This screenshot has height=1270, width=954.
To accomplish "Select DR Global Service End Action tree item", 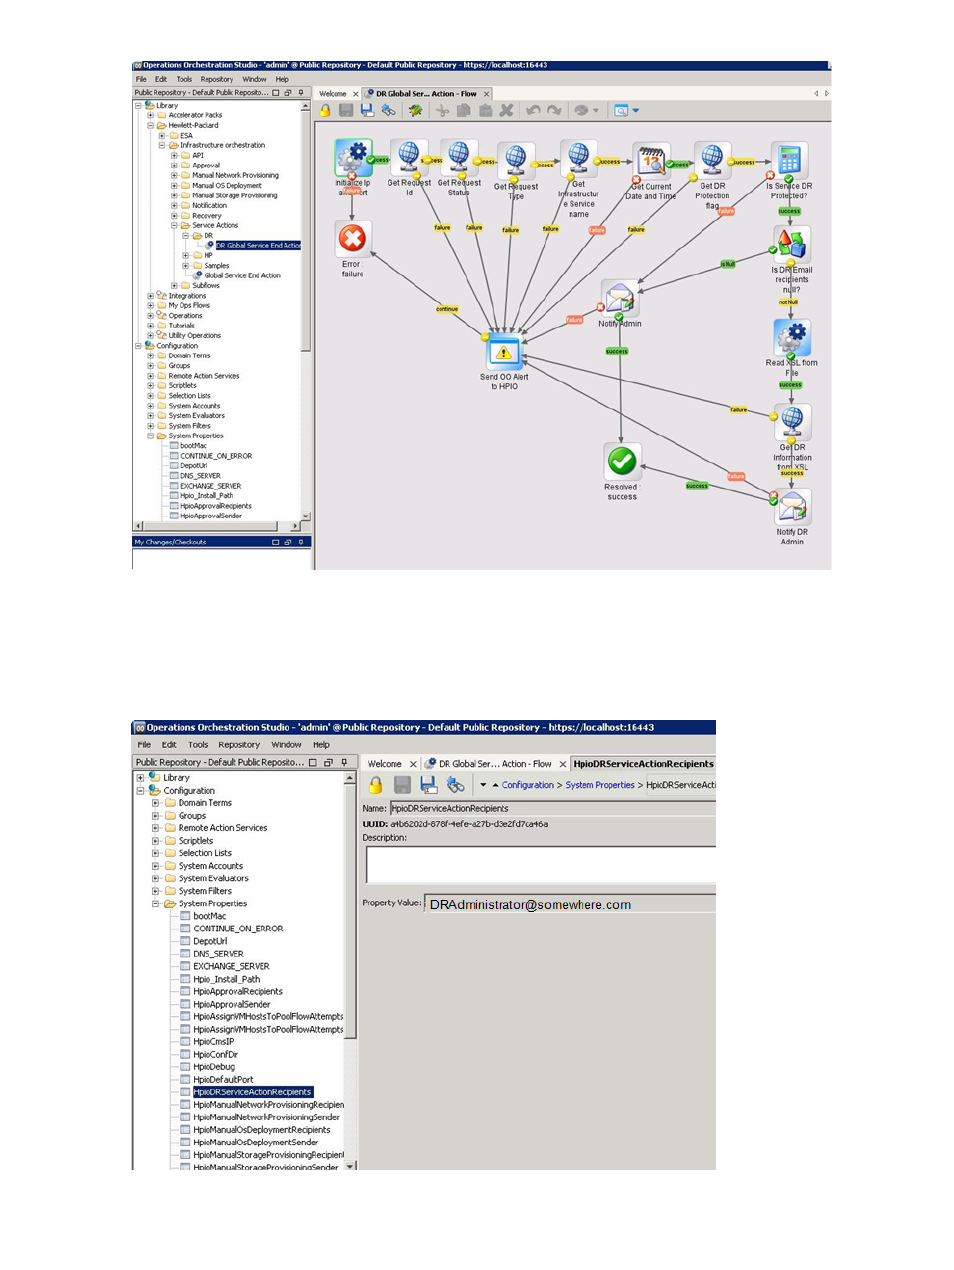I will pos(258,246).
